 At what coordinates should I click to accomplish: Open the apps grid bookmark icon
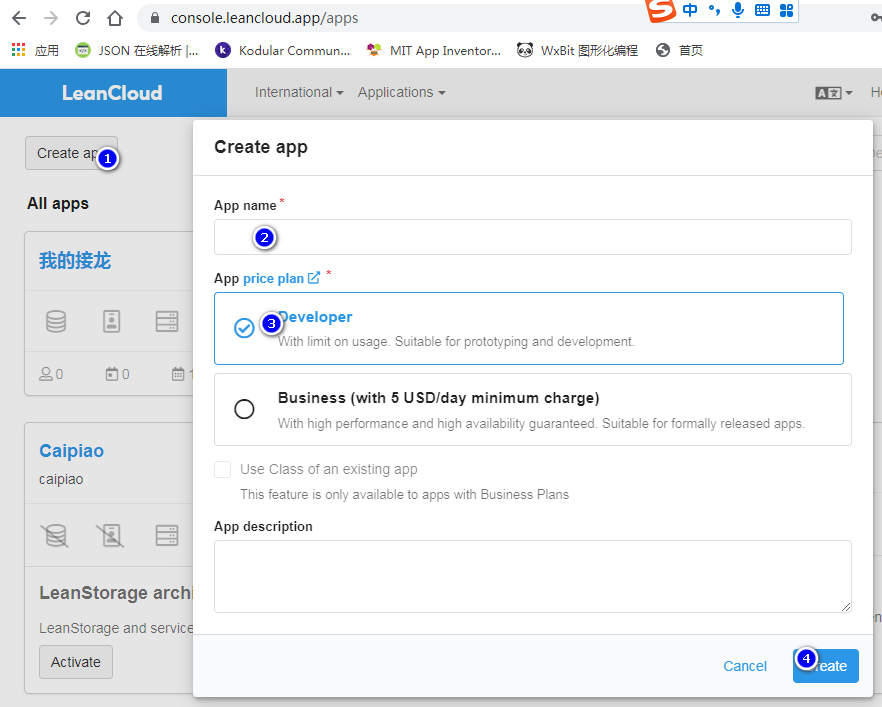click(x=19, y=50)
